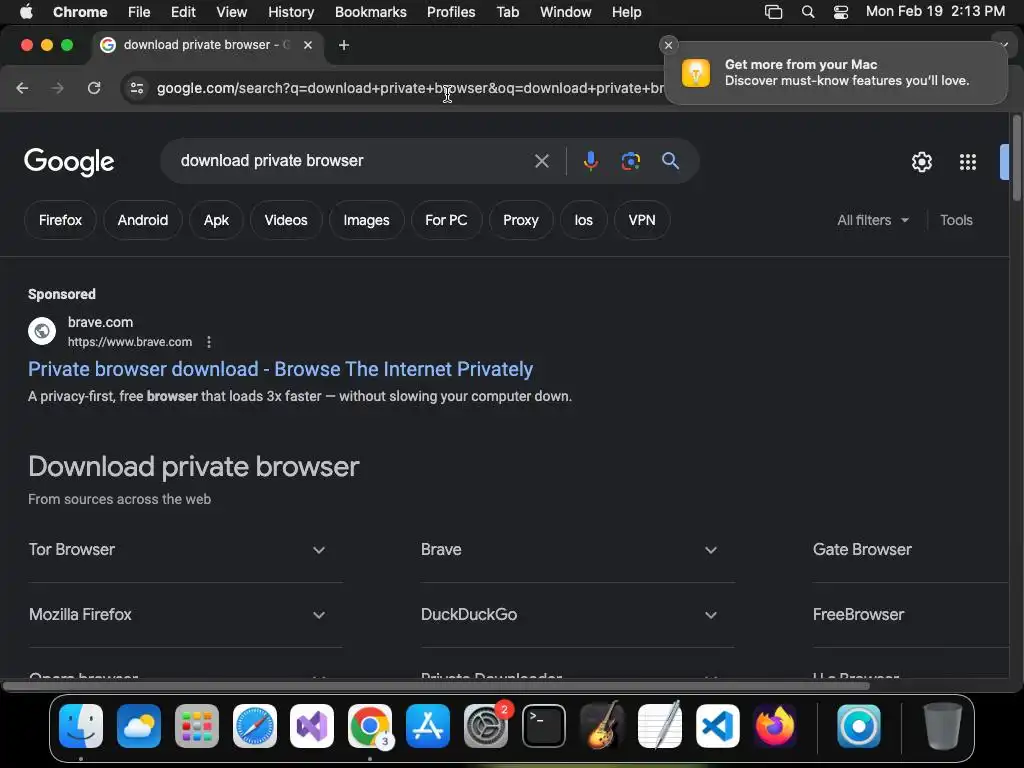The height and width of the screenshot is (768, 1024).
Task: Open site information icon in address bar
Action: click(x=136, y=88)
